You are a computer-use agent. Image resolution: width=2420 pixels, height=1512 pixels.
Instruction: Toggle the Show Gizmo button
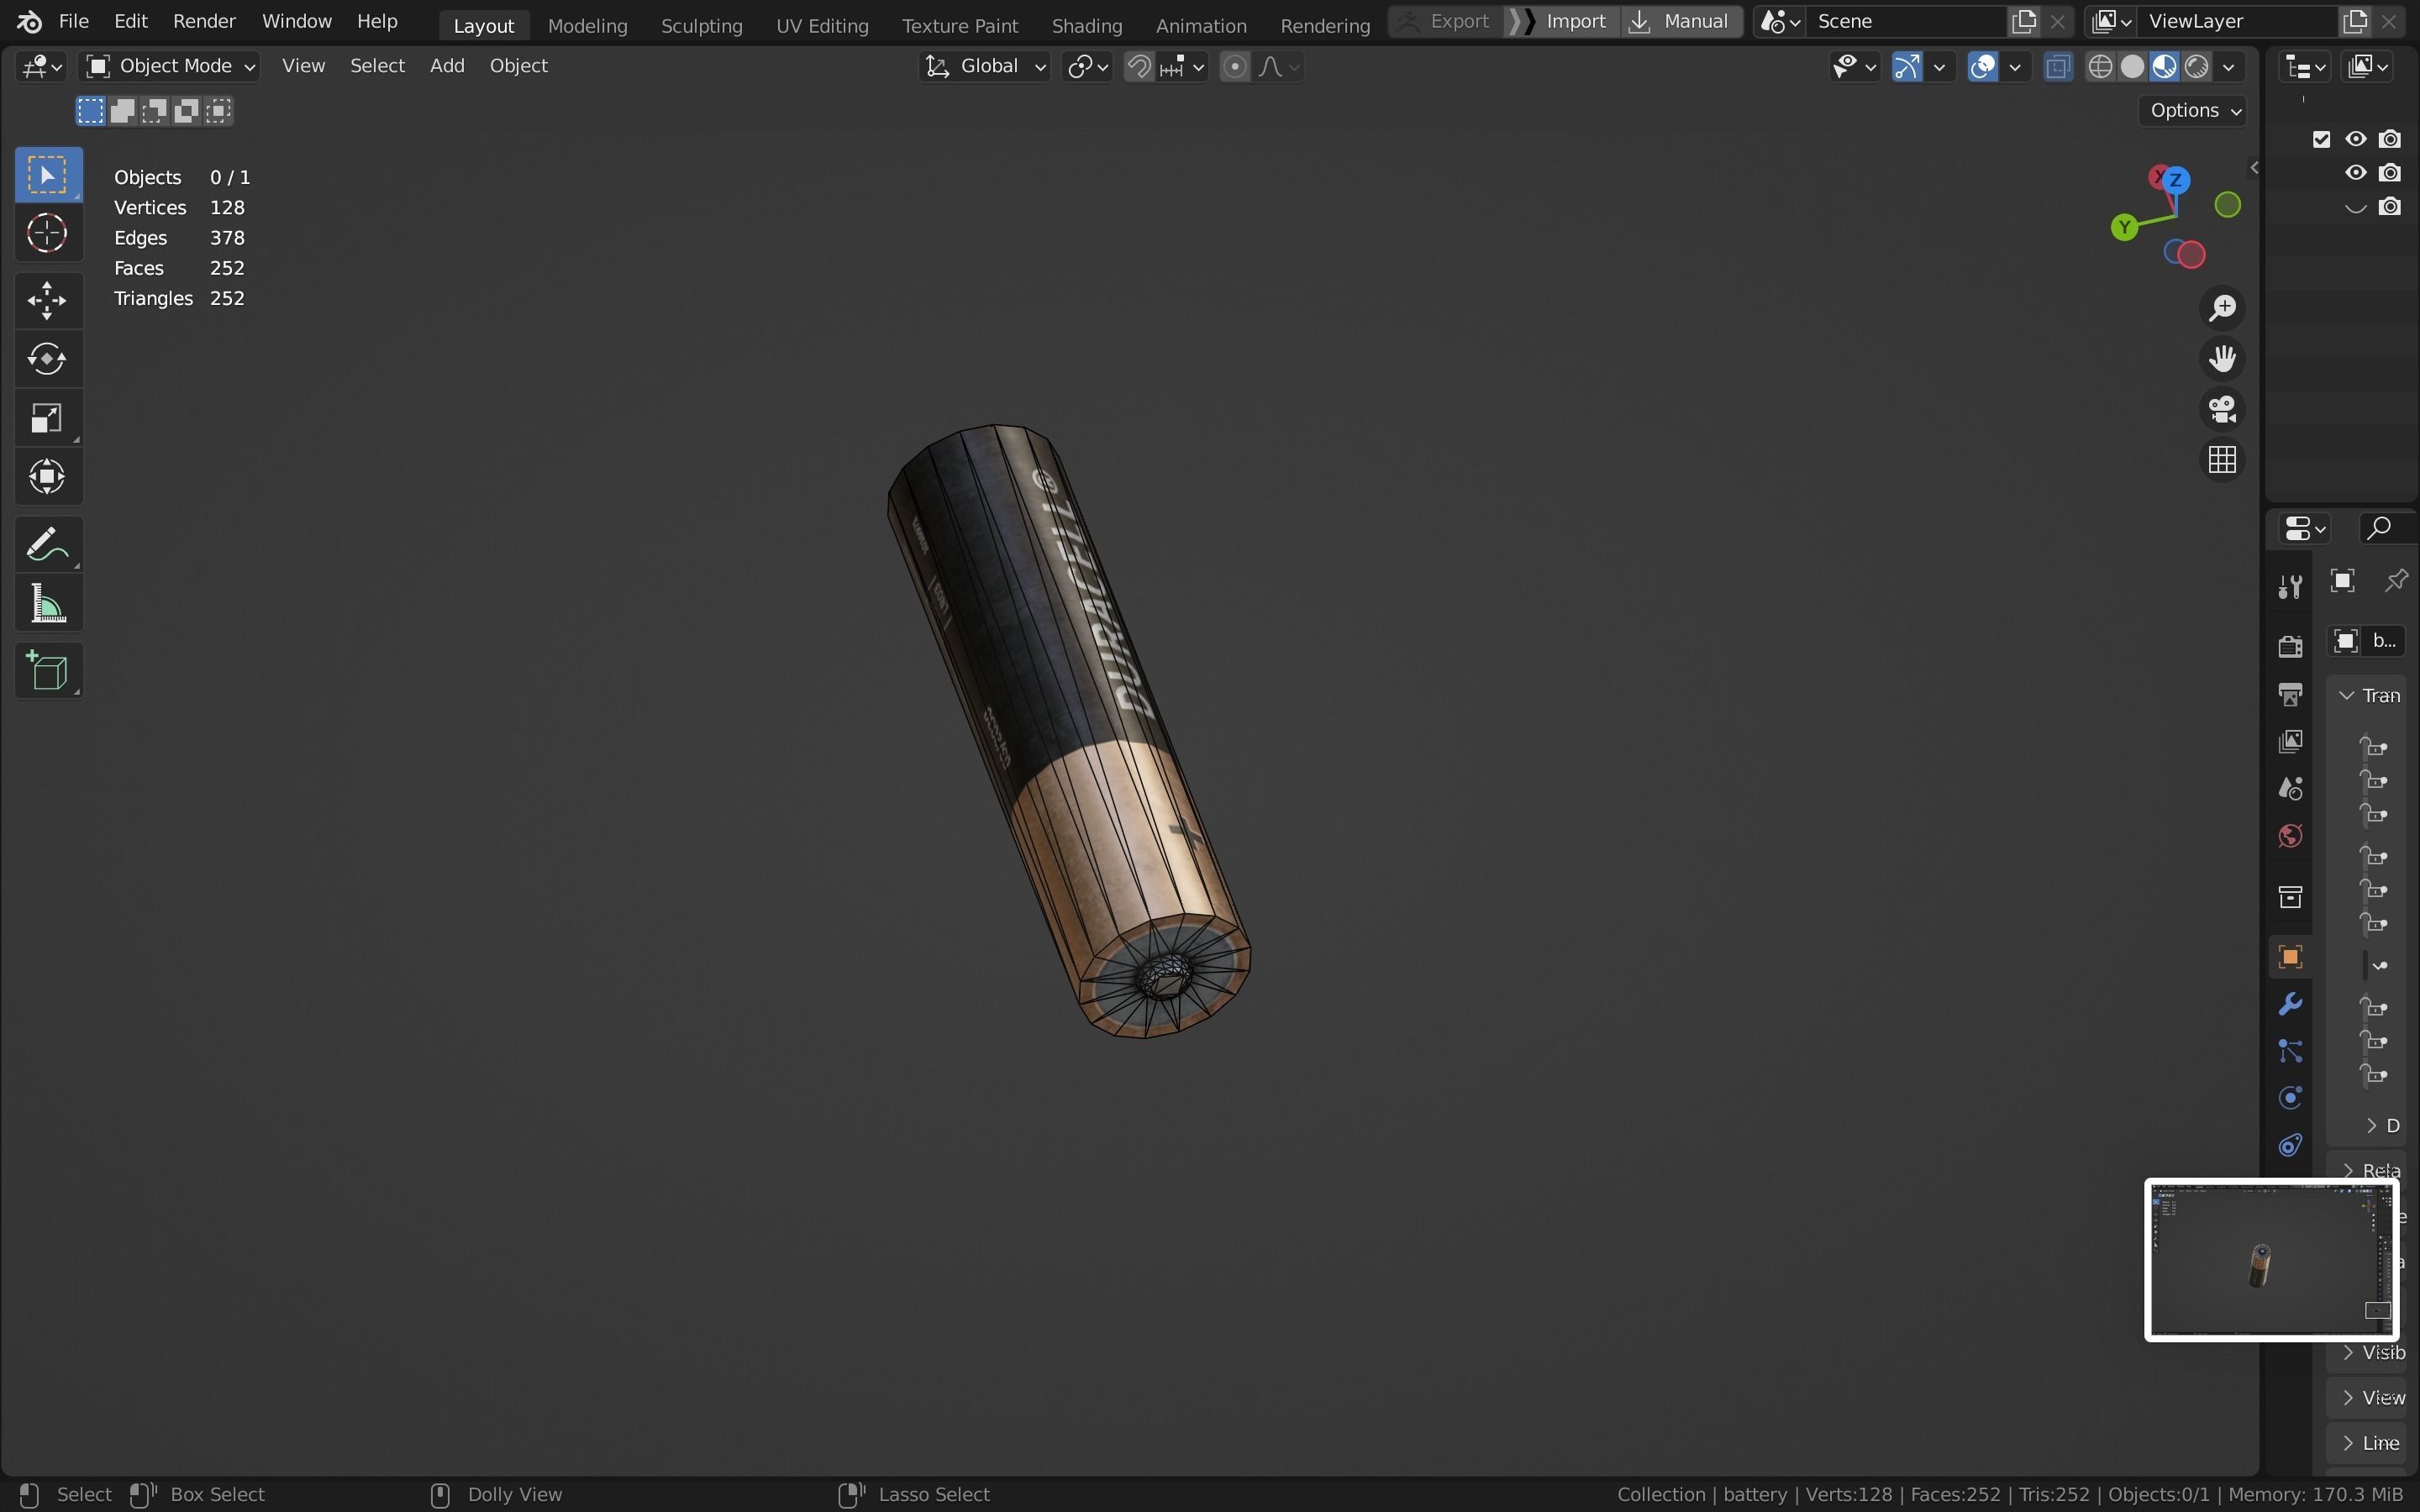(x=1907, y=67)
